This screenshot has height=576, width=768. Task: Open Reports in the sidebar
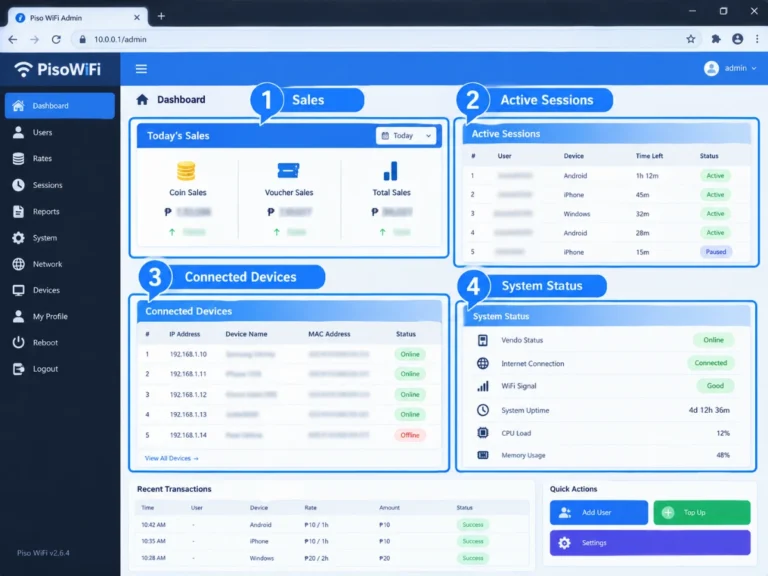pyautogui.click(x=60, y=212)
